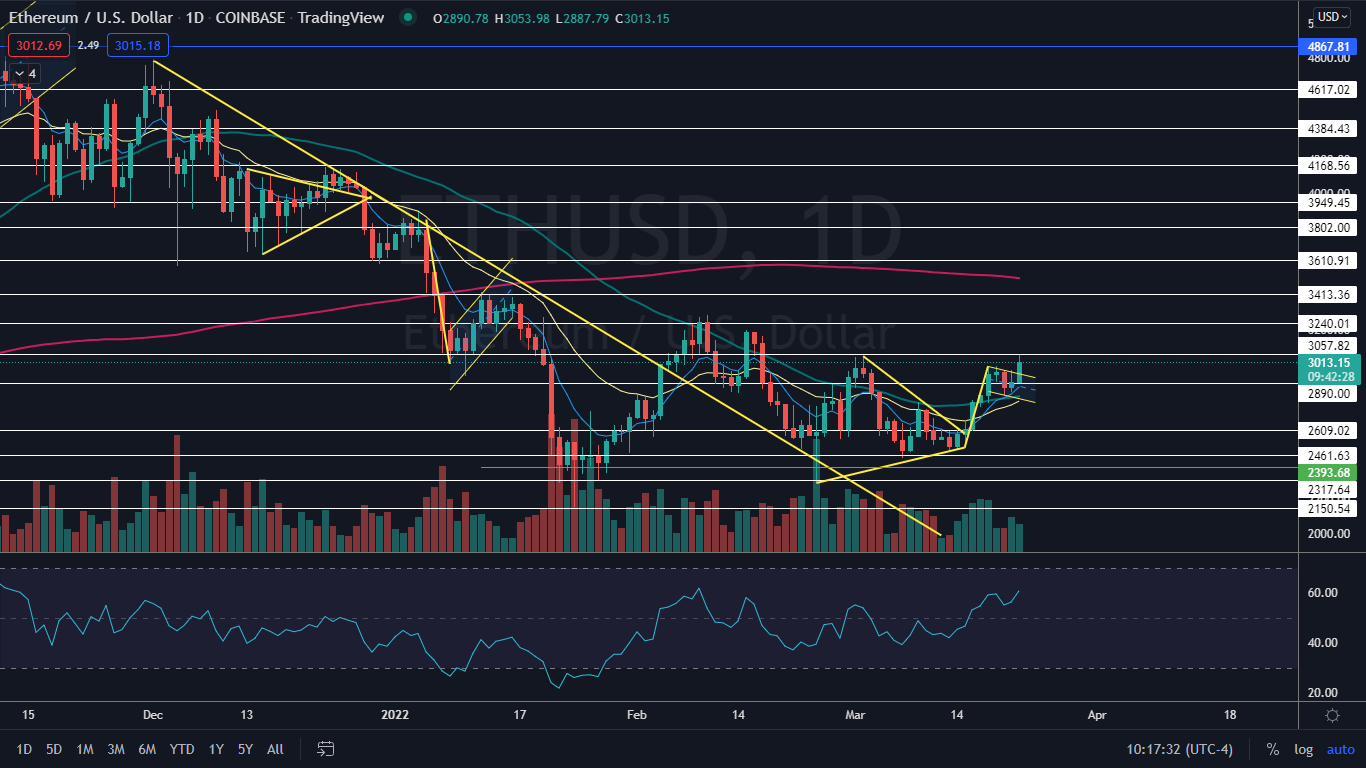Show the All time range

coord(276,749)
